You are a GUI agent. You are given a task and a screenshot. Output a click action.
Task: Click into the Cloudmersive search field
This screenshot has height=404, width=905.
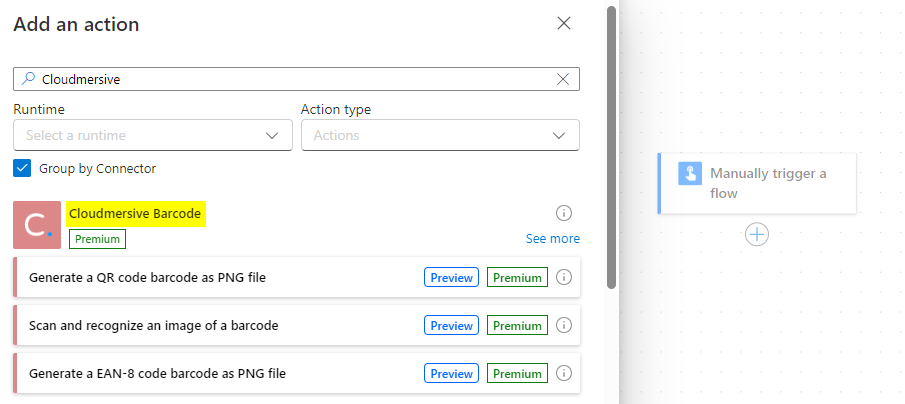(296, 79)
